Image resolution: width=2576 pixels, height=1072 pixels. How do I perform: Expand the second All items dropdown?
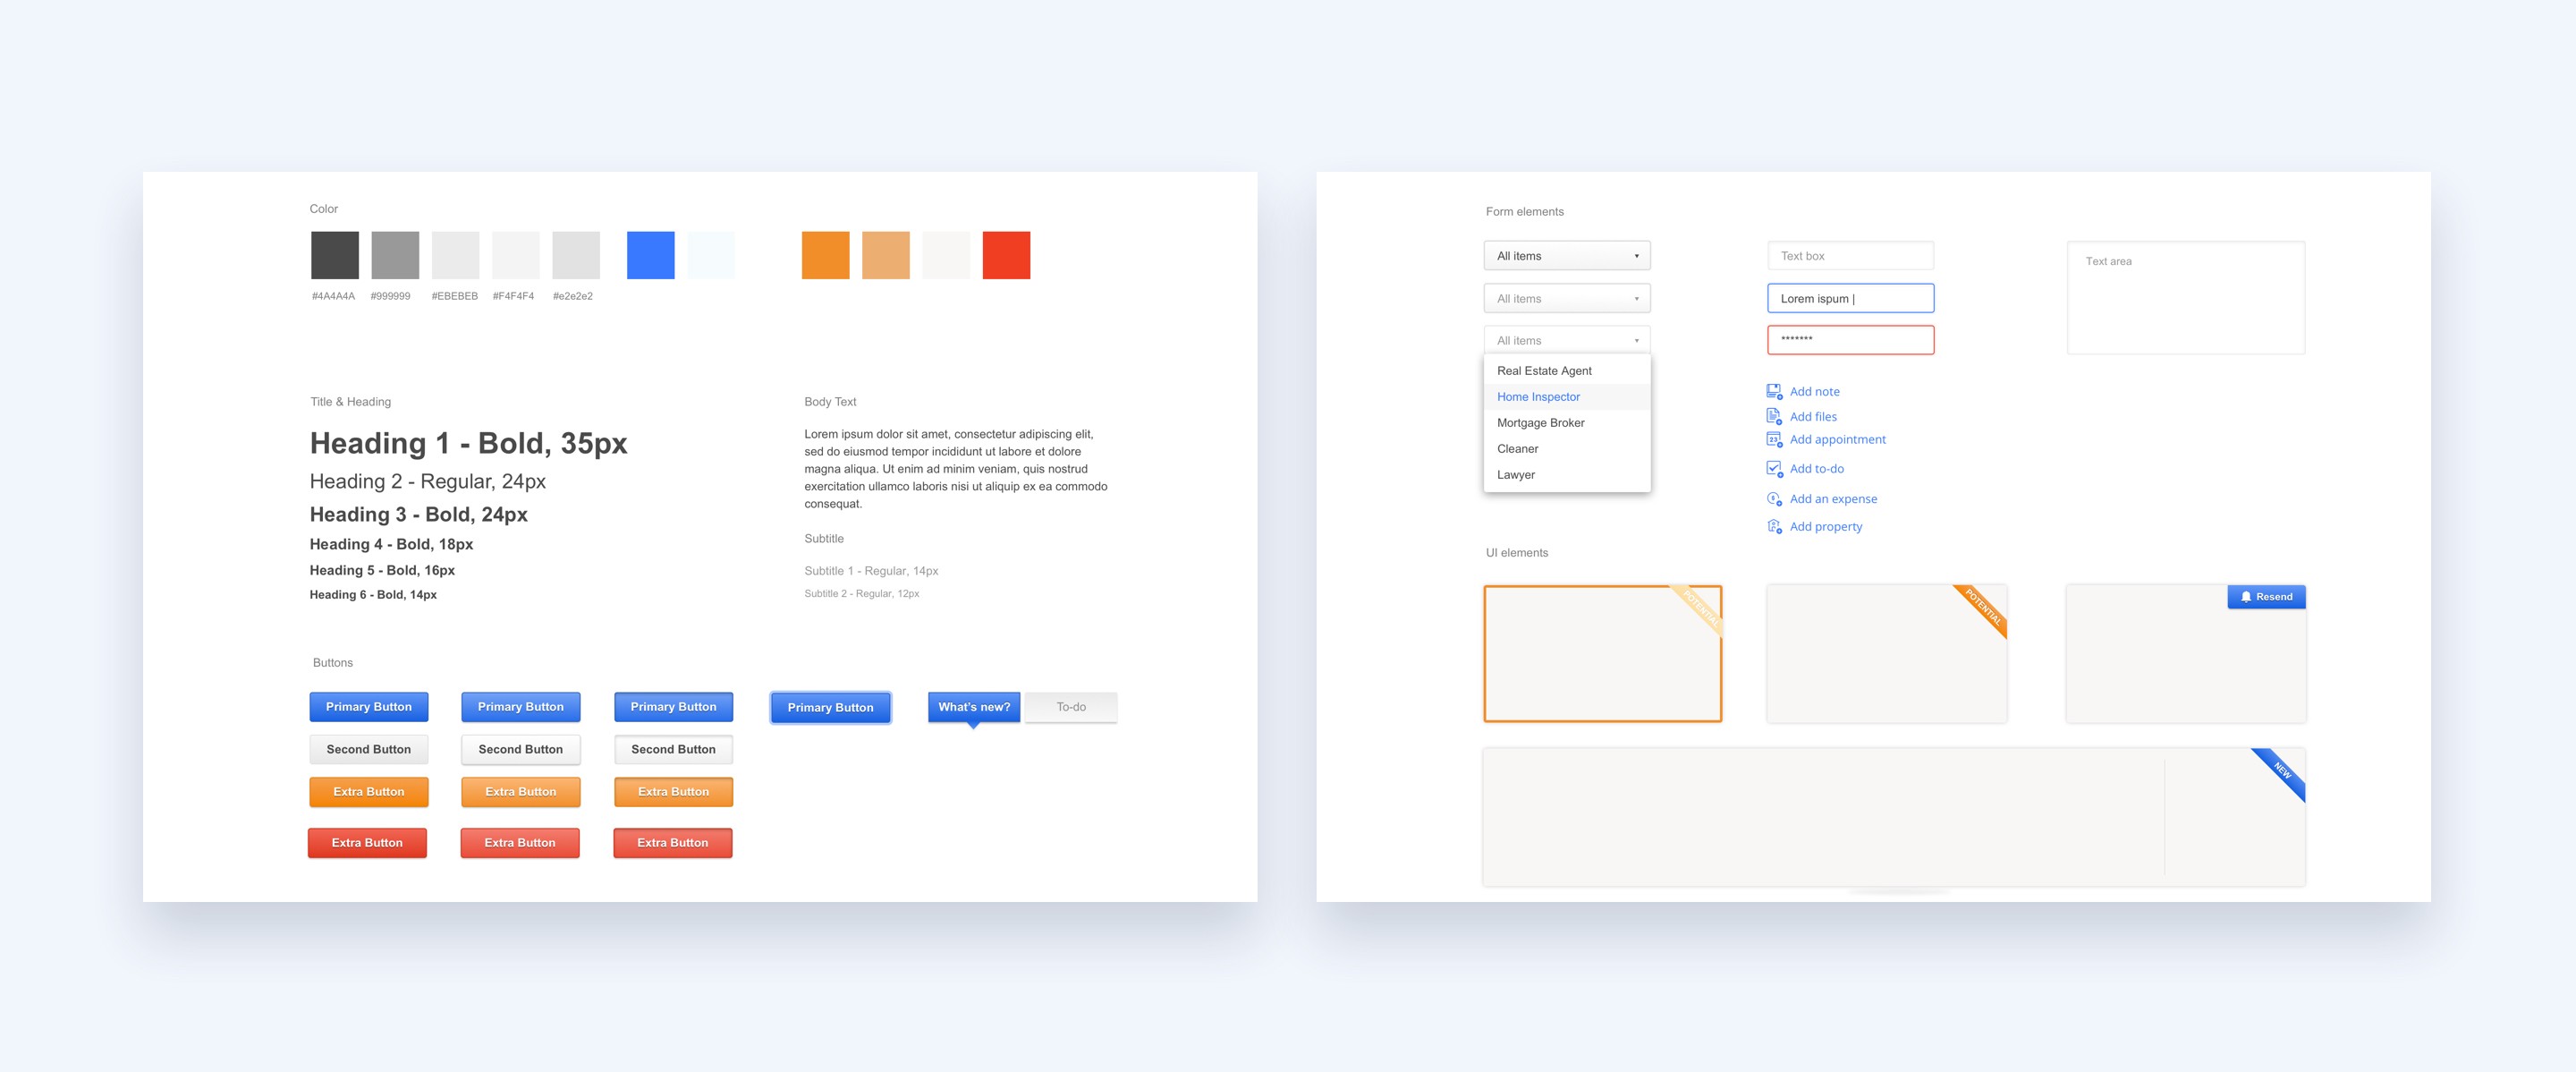[x=1564, y=298]
